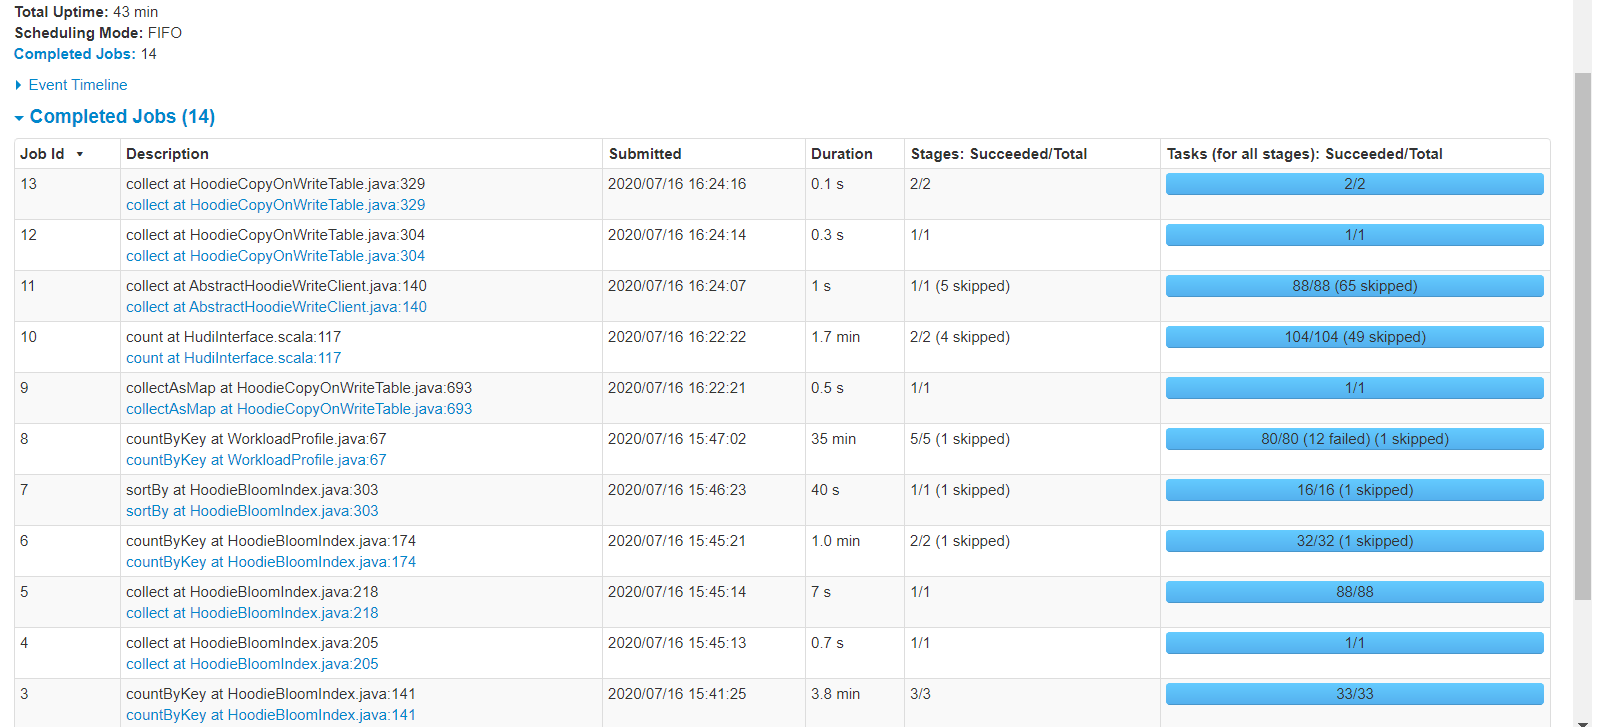Sort by Stages: Succeeded/Total column

(x=999, y=154)
